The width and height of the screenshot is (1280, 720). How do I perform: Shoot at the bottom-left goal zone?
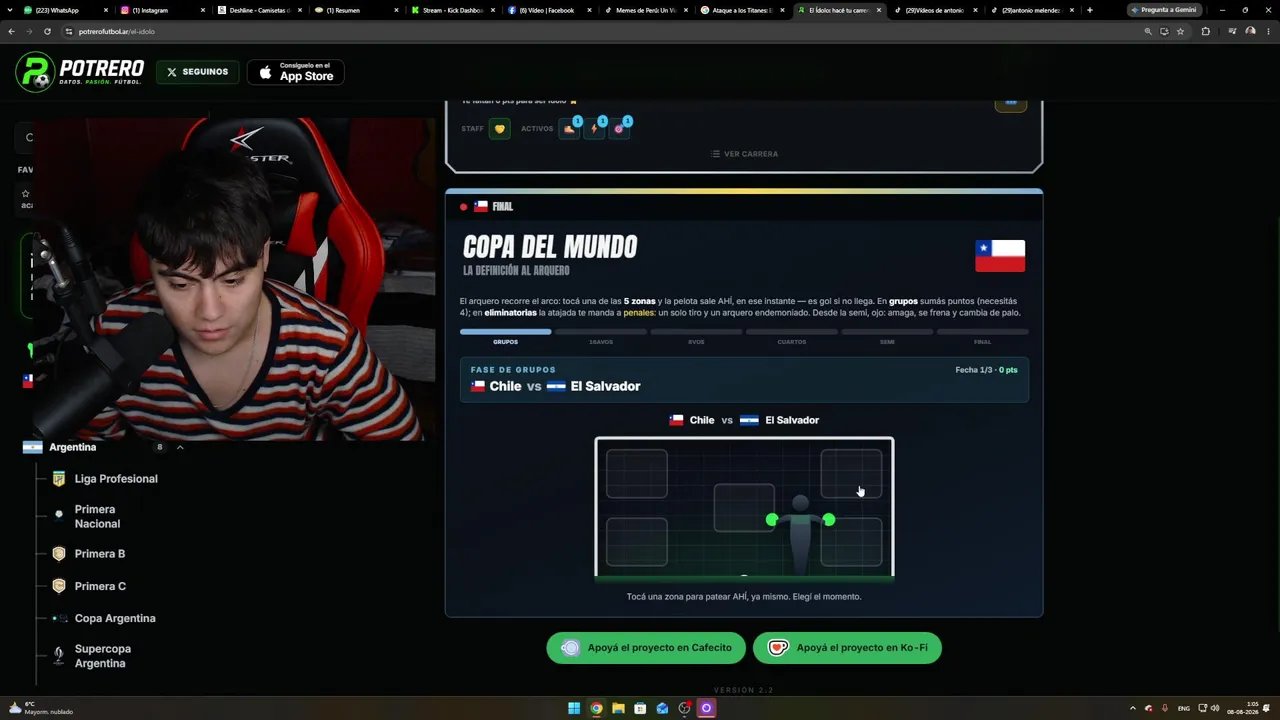(637, 542)
